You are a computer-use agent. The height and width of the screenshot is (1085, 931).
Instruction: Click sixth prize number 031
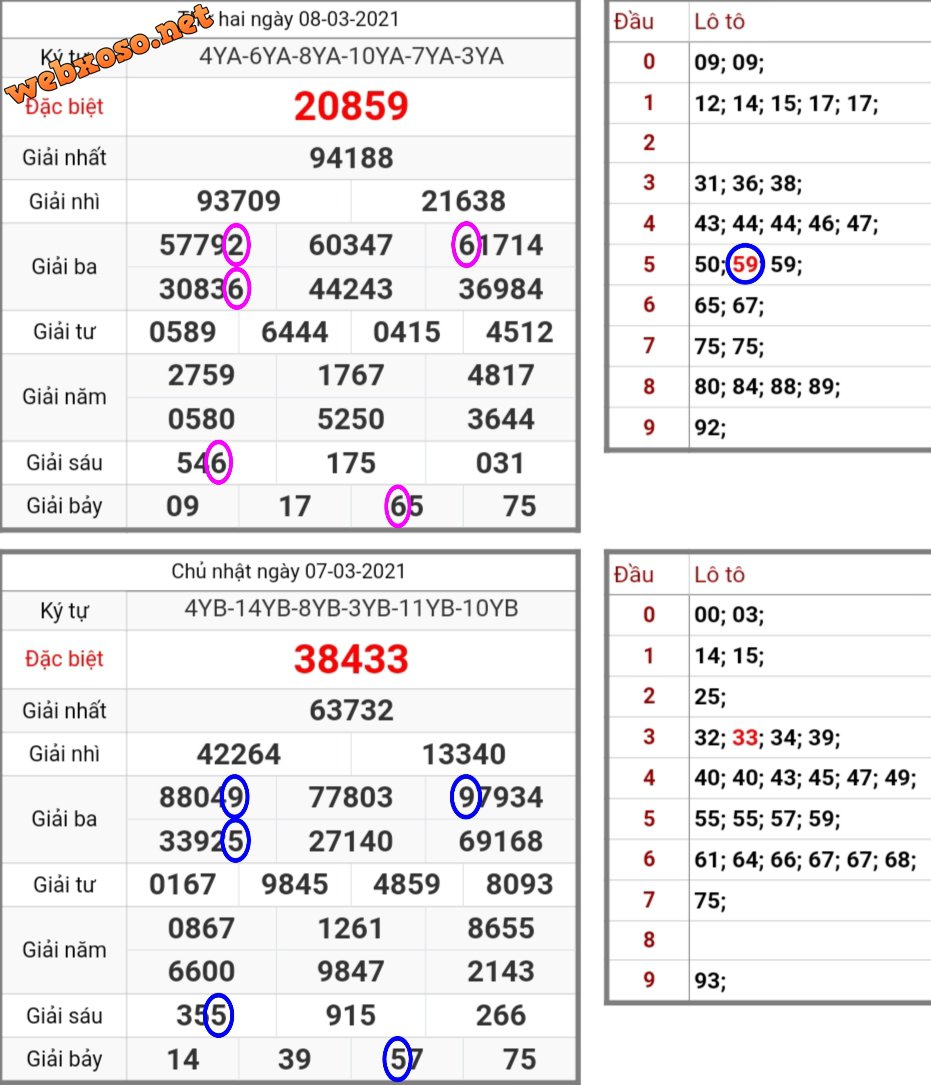[x=500, y=464]
